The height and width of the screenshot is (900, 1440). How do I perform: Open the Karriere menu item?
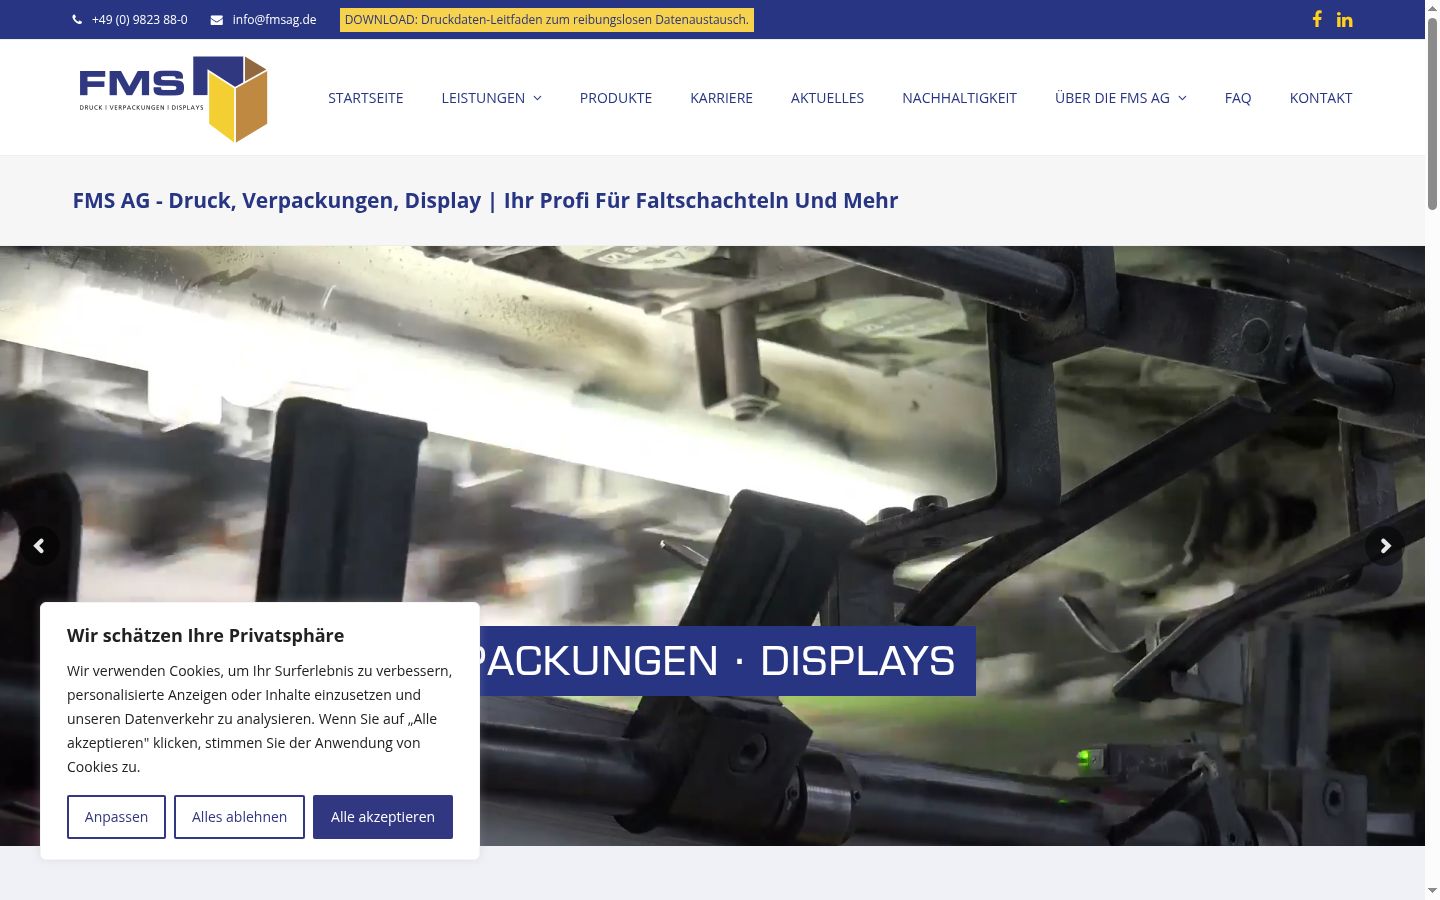721,98
